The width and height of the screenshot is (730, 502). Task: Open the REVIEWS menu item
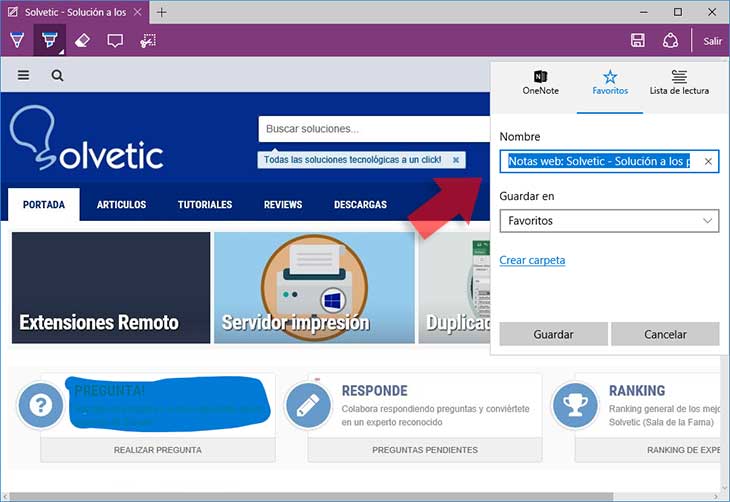pyautogui.click(x=283, y=204)
